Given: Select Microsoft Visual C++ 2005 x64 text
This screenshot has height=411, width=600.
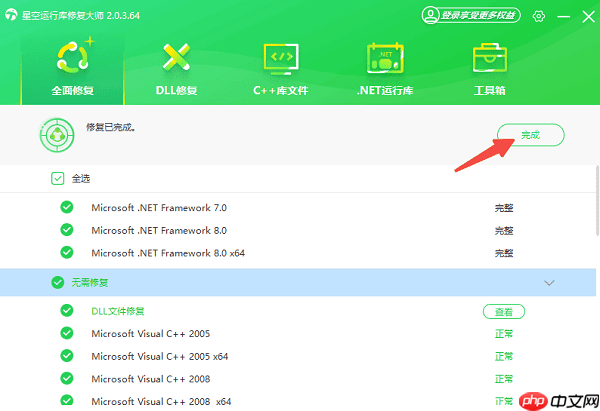Looking at the screenshot, I should tap(160, 356).
